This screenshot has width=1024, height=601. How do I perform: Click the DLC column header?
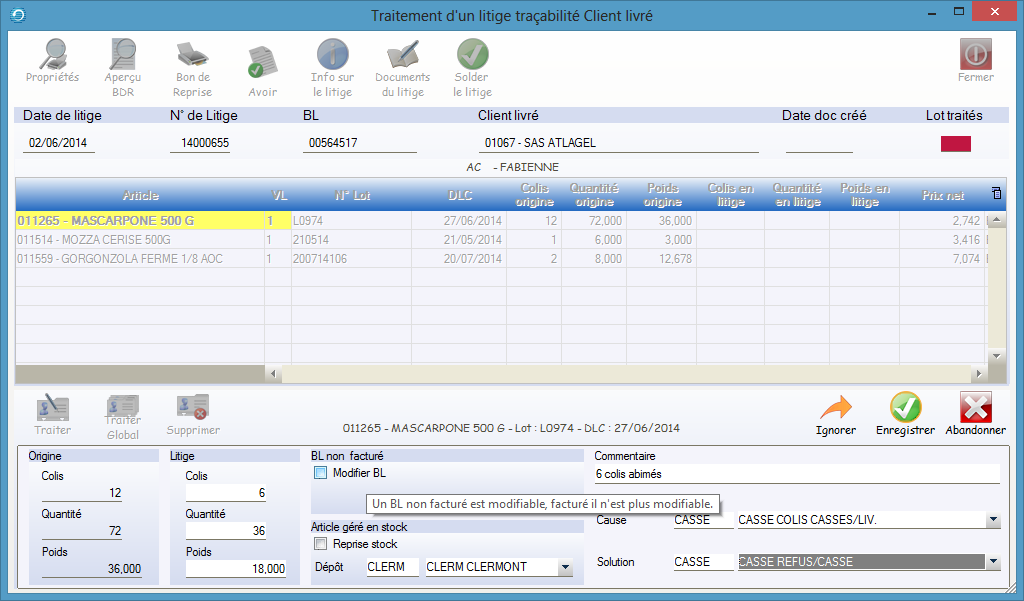click(460, 195)
